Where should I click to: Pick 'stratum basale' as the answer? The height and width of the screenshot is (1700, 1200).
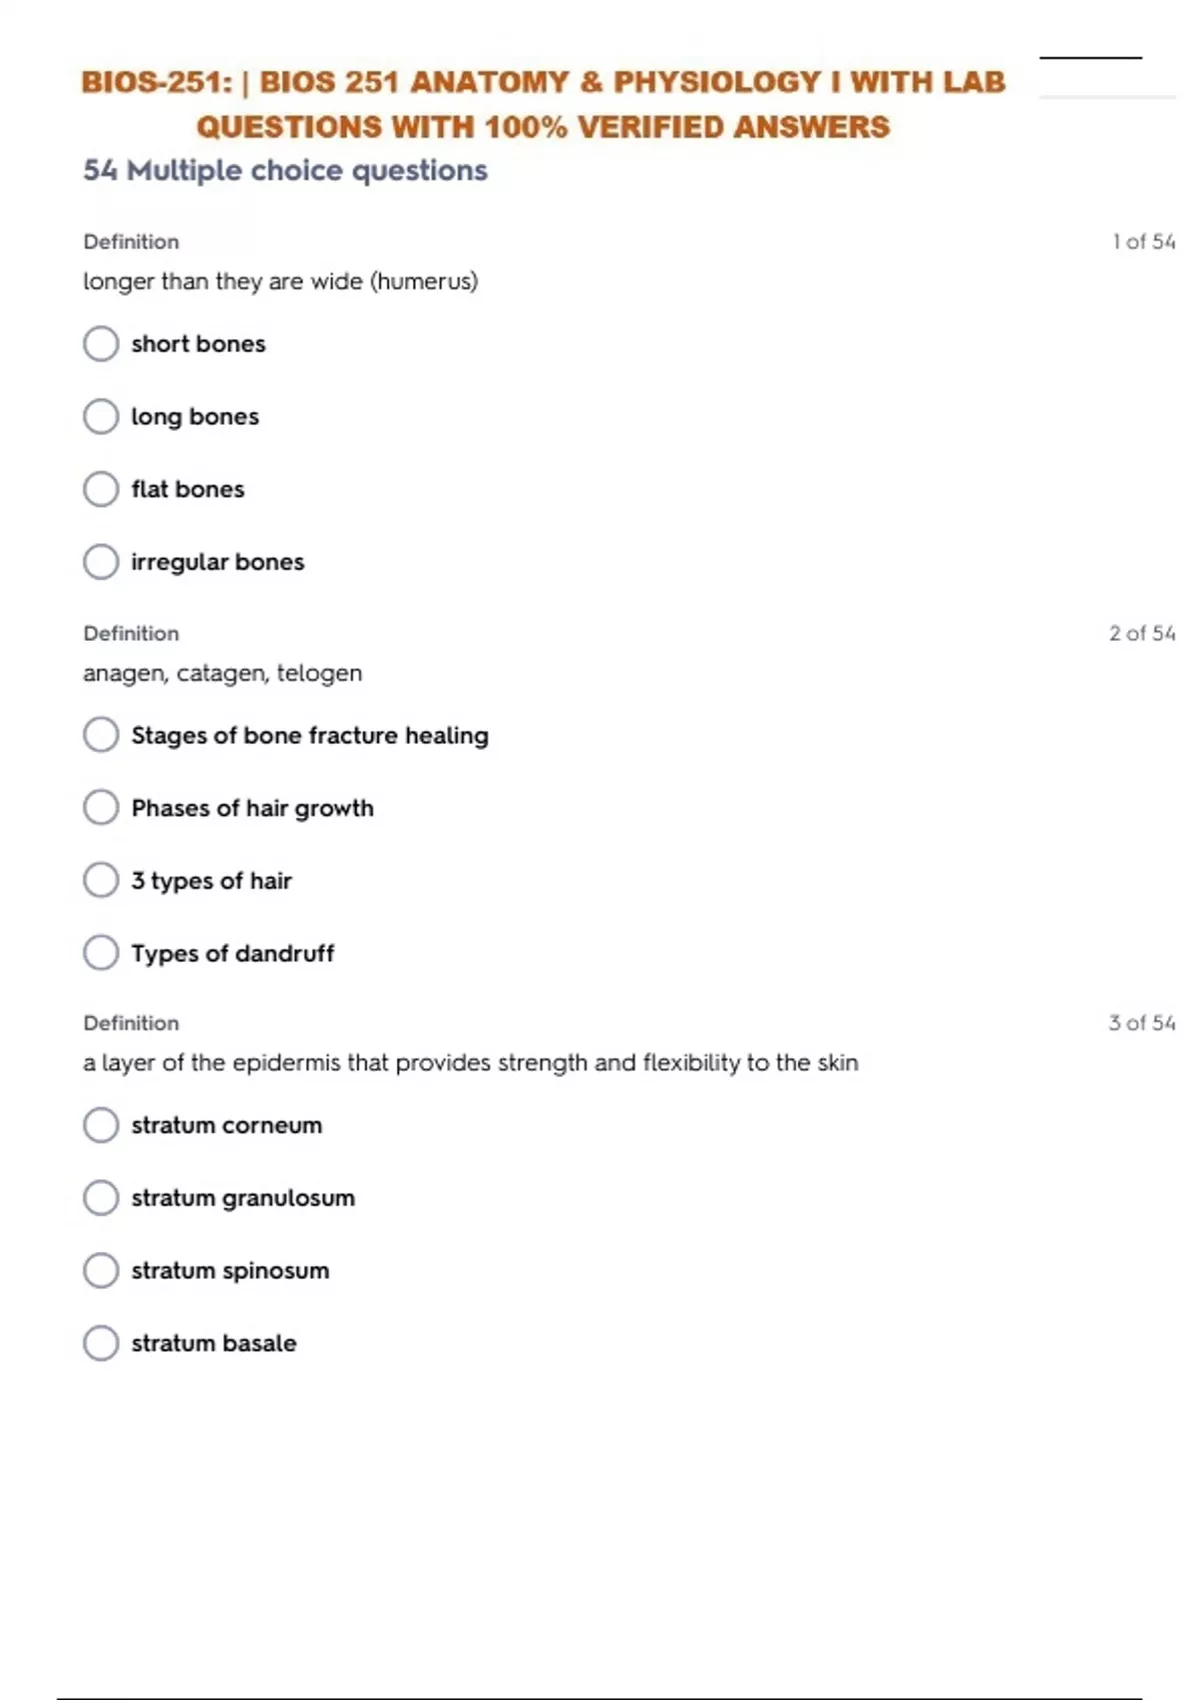(101, 1343)
